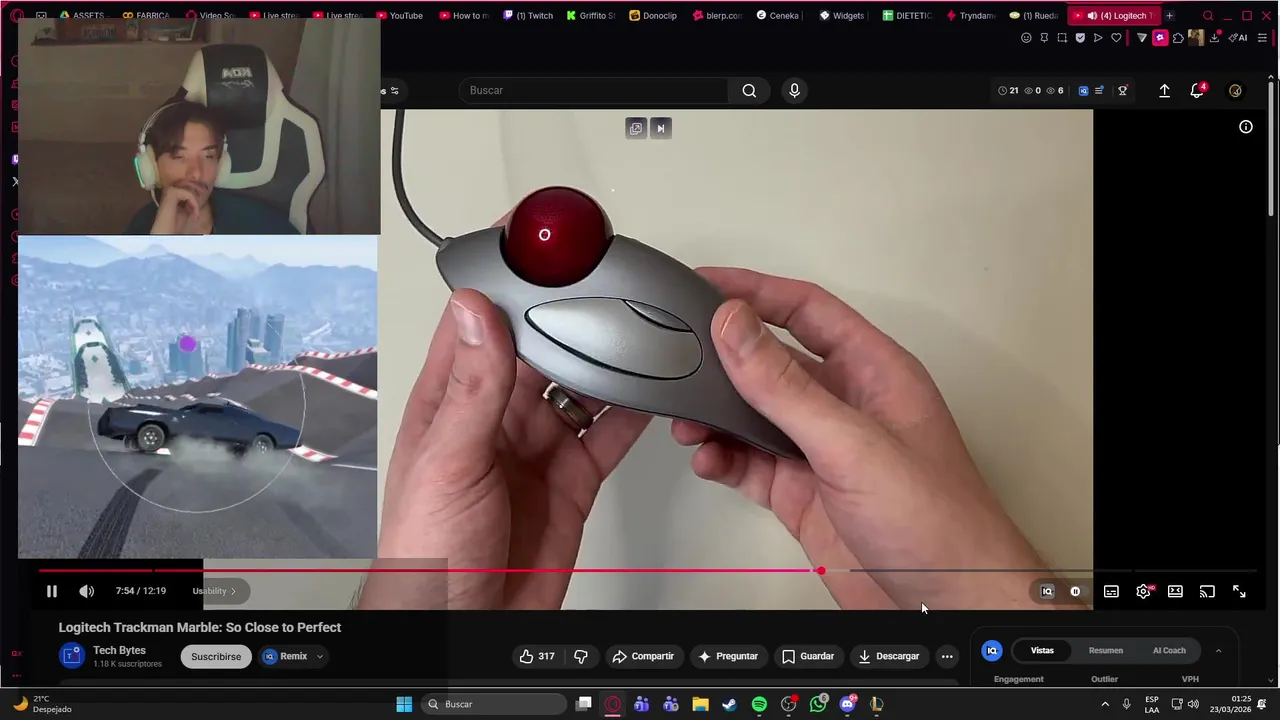1280x720 pixels.
Task: Click the skip-next icon atop the video
Action: pos(660,128)
